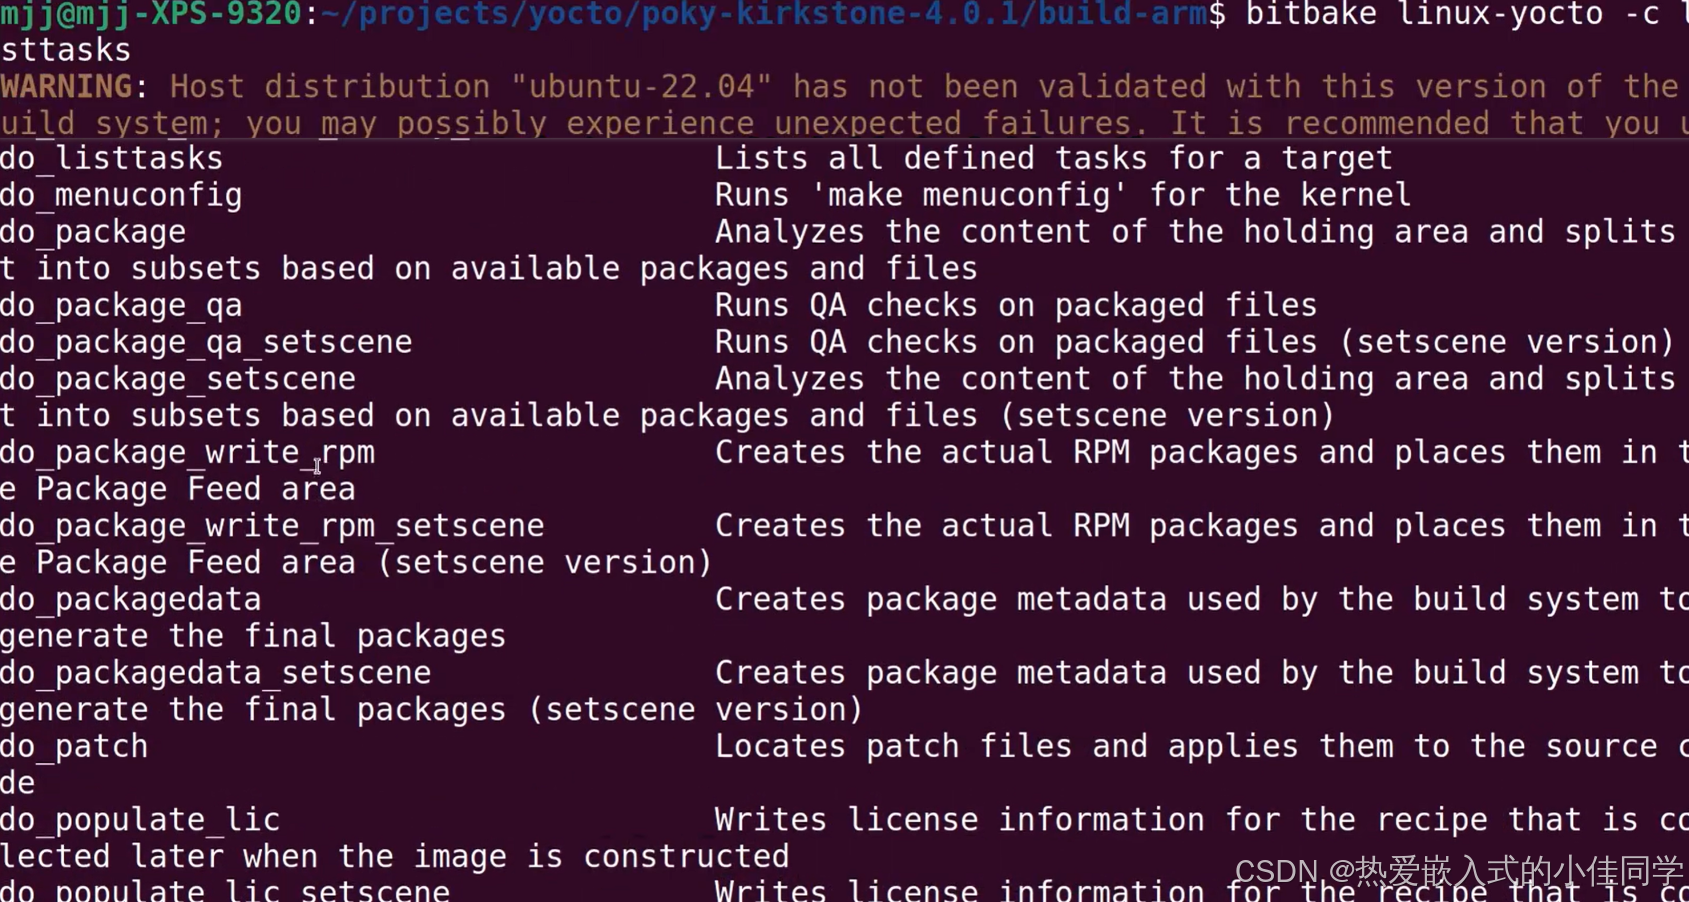Image resolution: width=1689 pixels, height=902 pixels.
Task: Click the WARNING label in terminal output
Action: pyautogui.click(x=66, y=87)
